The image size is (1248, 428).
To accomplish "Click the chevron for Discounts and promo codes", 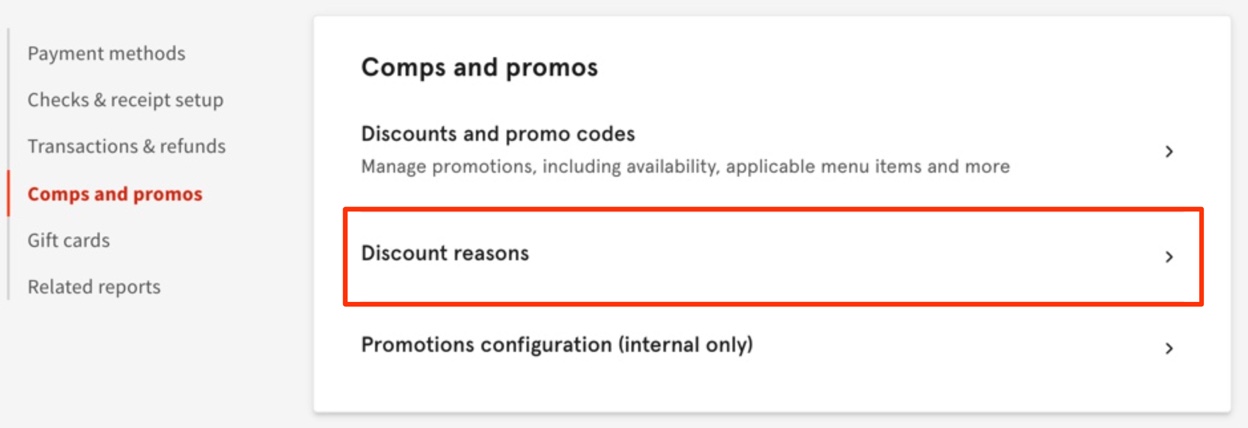I will (1168, 152).
